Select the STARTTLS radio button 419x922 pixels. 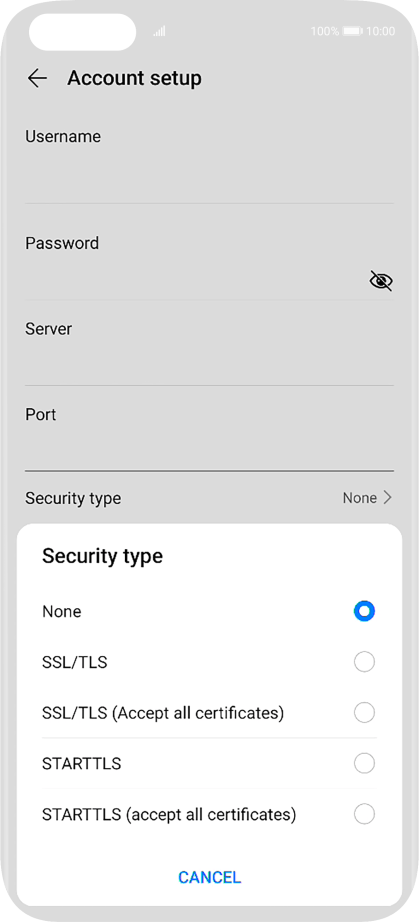tap(364, 764)
